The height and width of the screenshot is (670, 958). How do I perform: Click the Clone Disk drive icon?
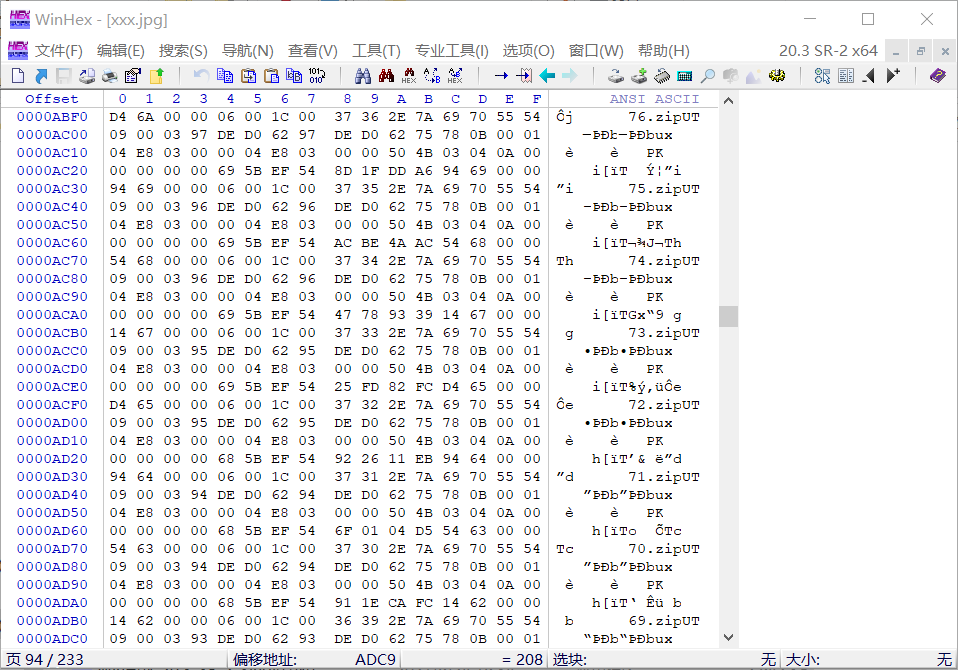click(616, 76)
